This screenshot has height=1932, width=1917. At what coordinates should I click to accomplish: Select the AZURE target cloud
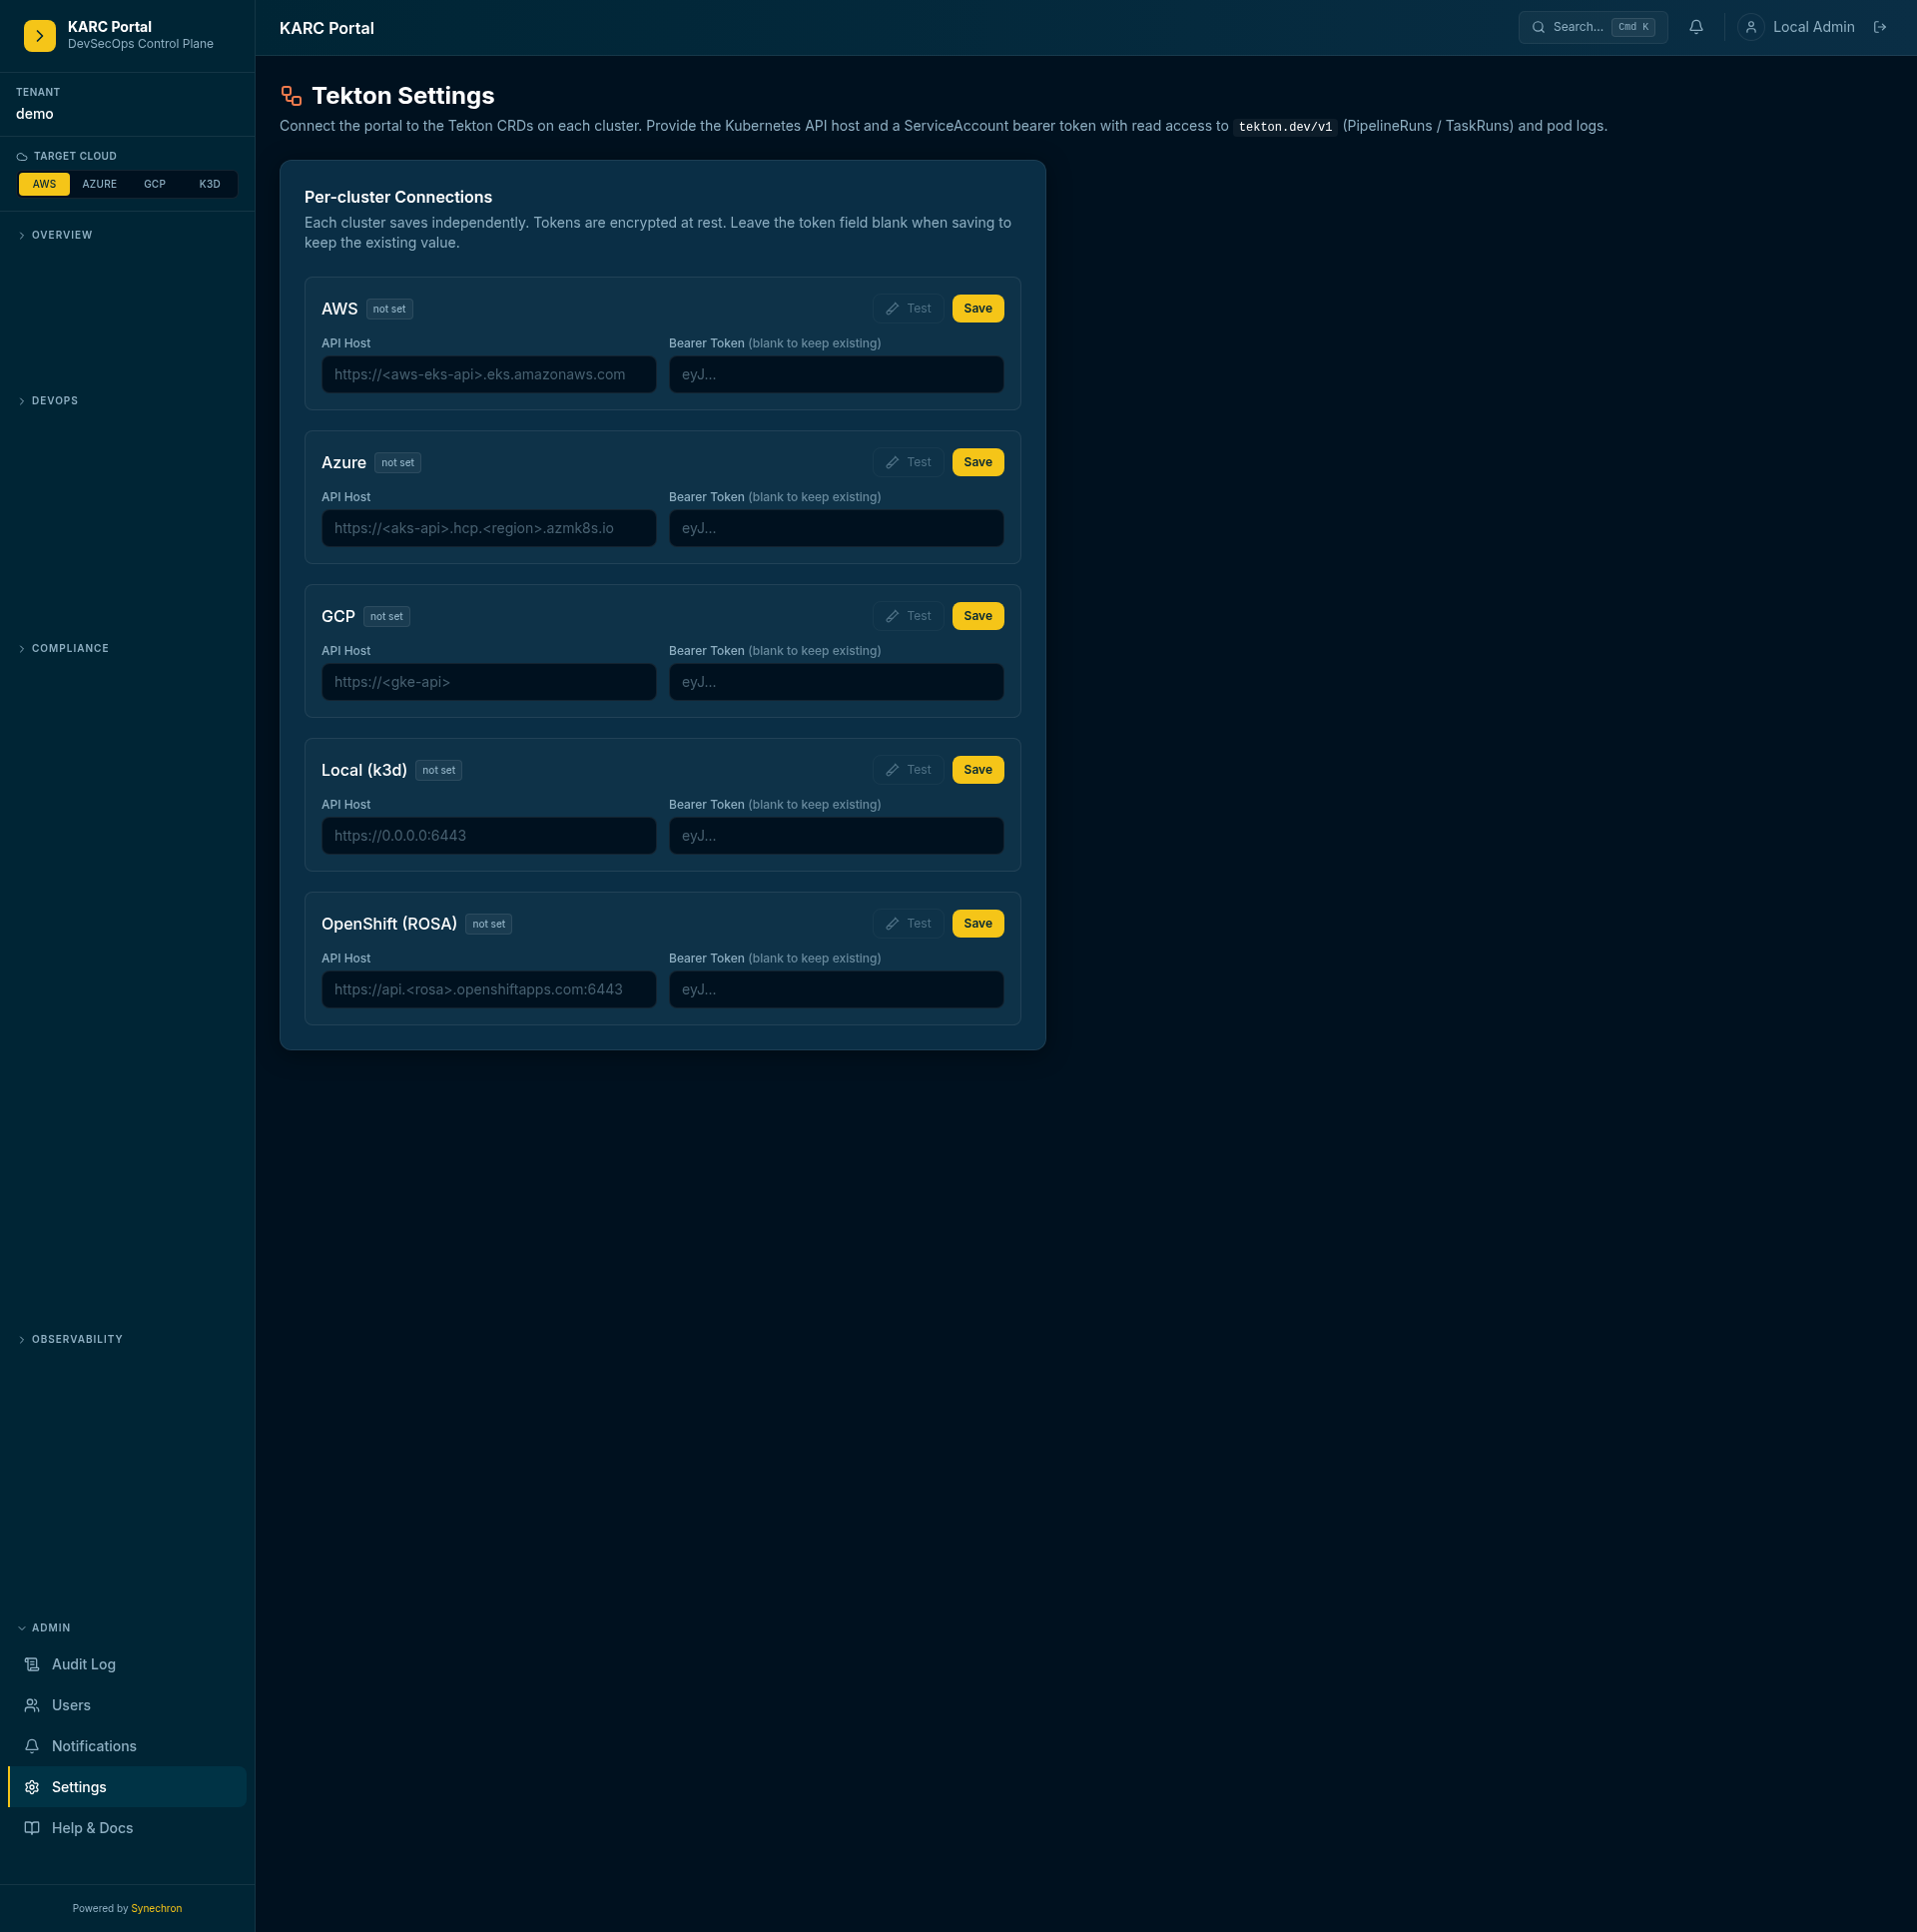click(x=99, y=184)
